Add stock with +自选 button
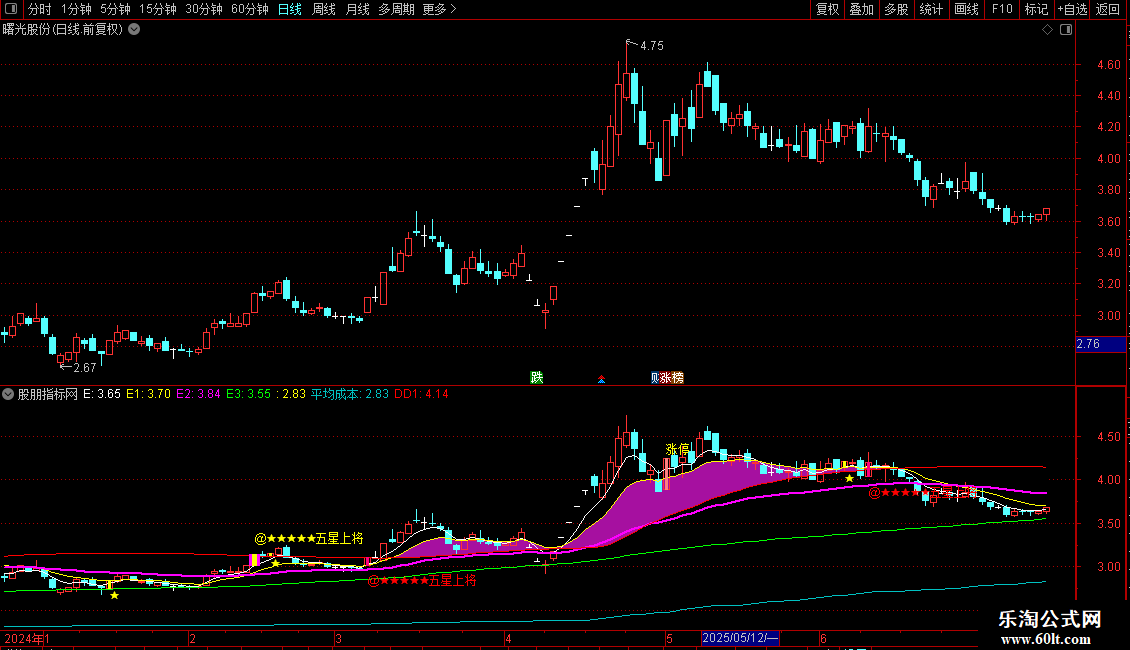Viewport: 1130px width, 650px height. 1072,9
